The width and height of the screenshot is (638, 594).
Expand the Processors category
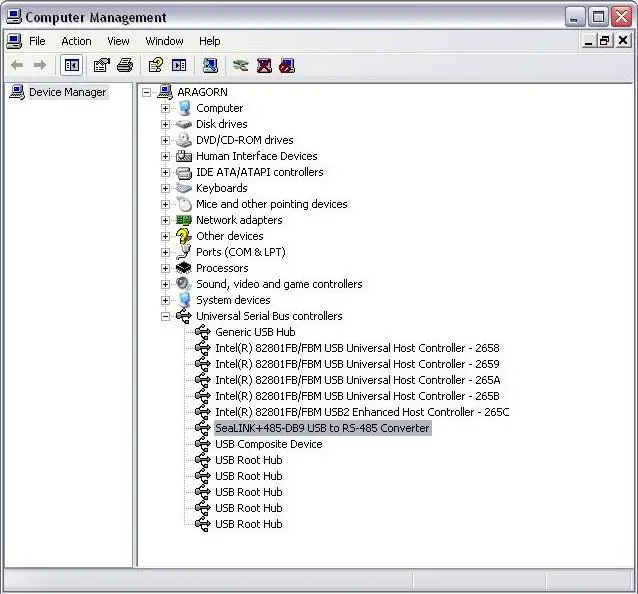pos(165,268)
